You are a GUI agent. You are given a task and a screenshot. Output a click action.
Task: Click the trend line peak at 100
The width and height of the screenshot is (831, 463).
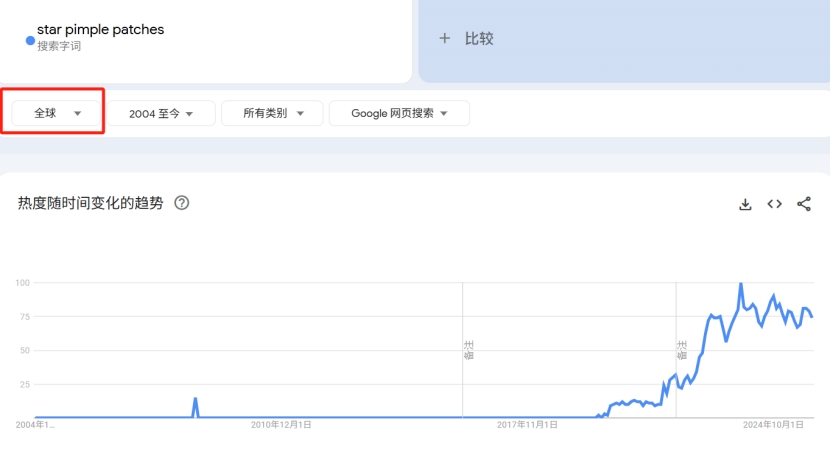coord(741,284)
